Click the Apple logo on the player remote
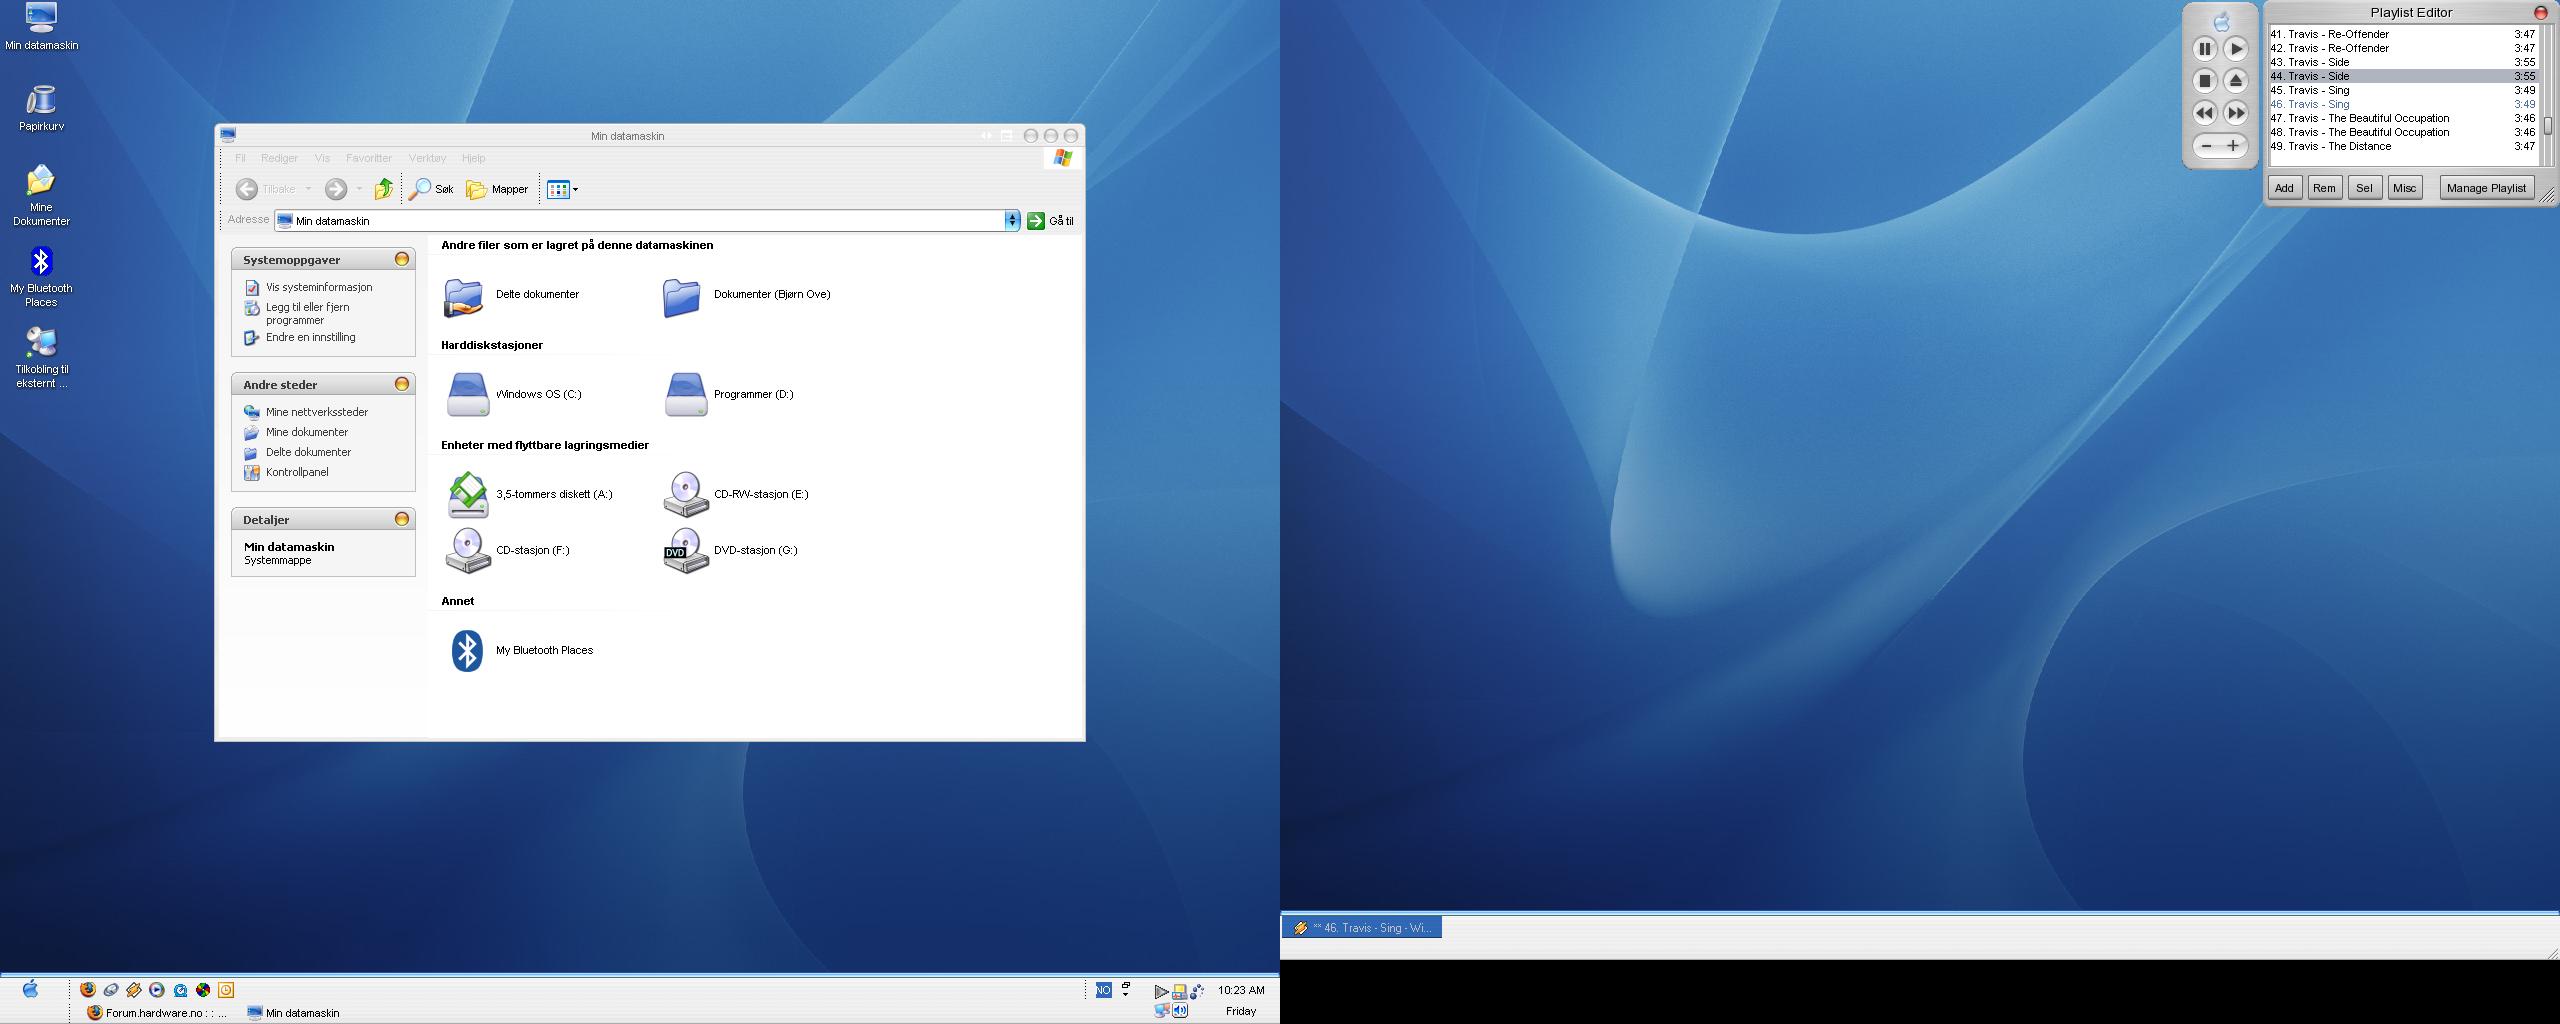 click(2221, 21)
